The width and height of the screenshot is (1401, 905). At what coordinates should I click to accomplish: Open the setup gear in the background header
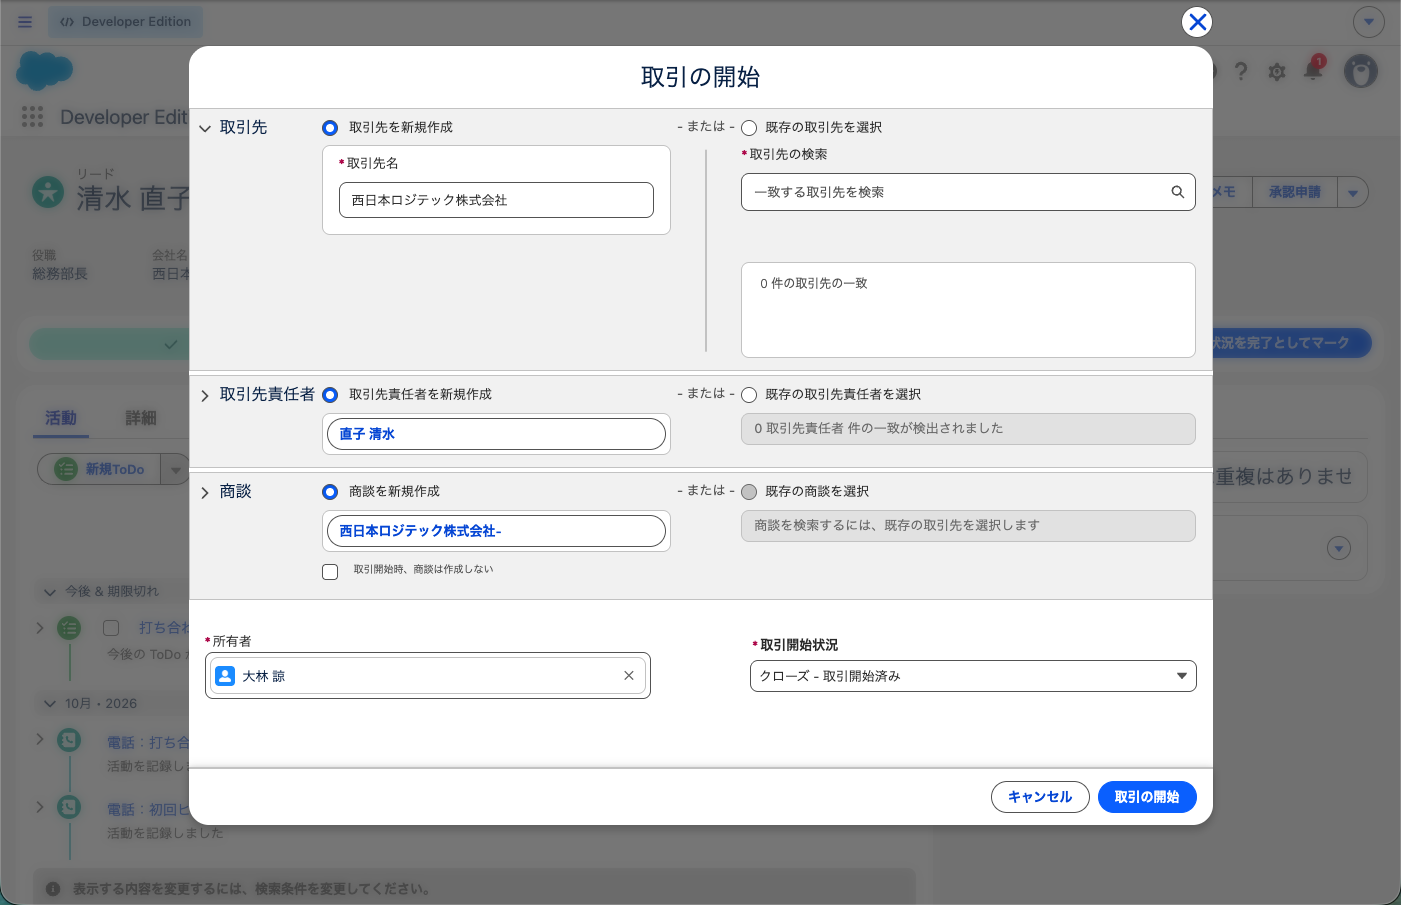click(1277, 71)
